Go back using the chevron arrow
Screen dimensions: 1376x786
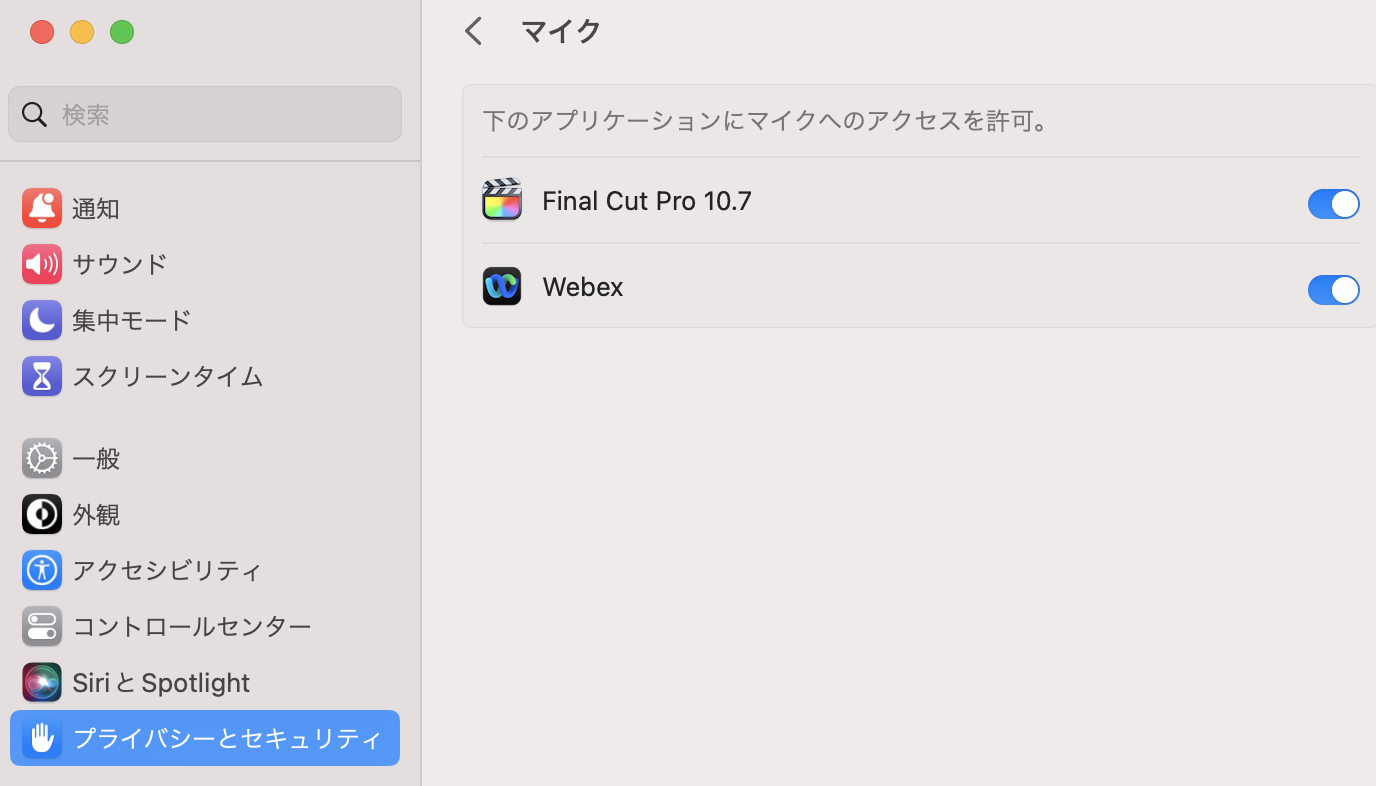(x=474, y=31)
